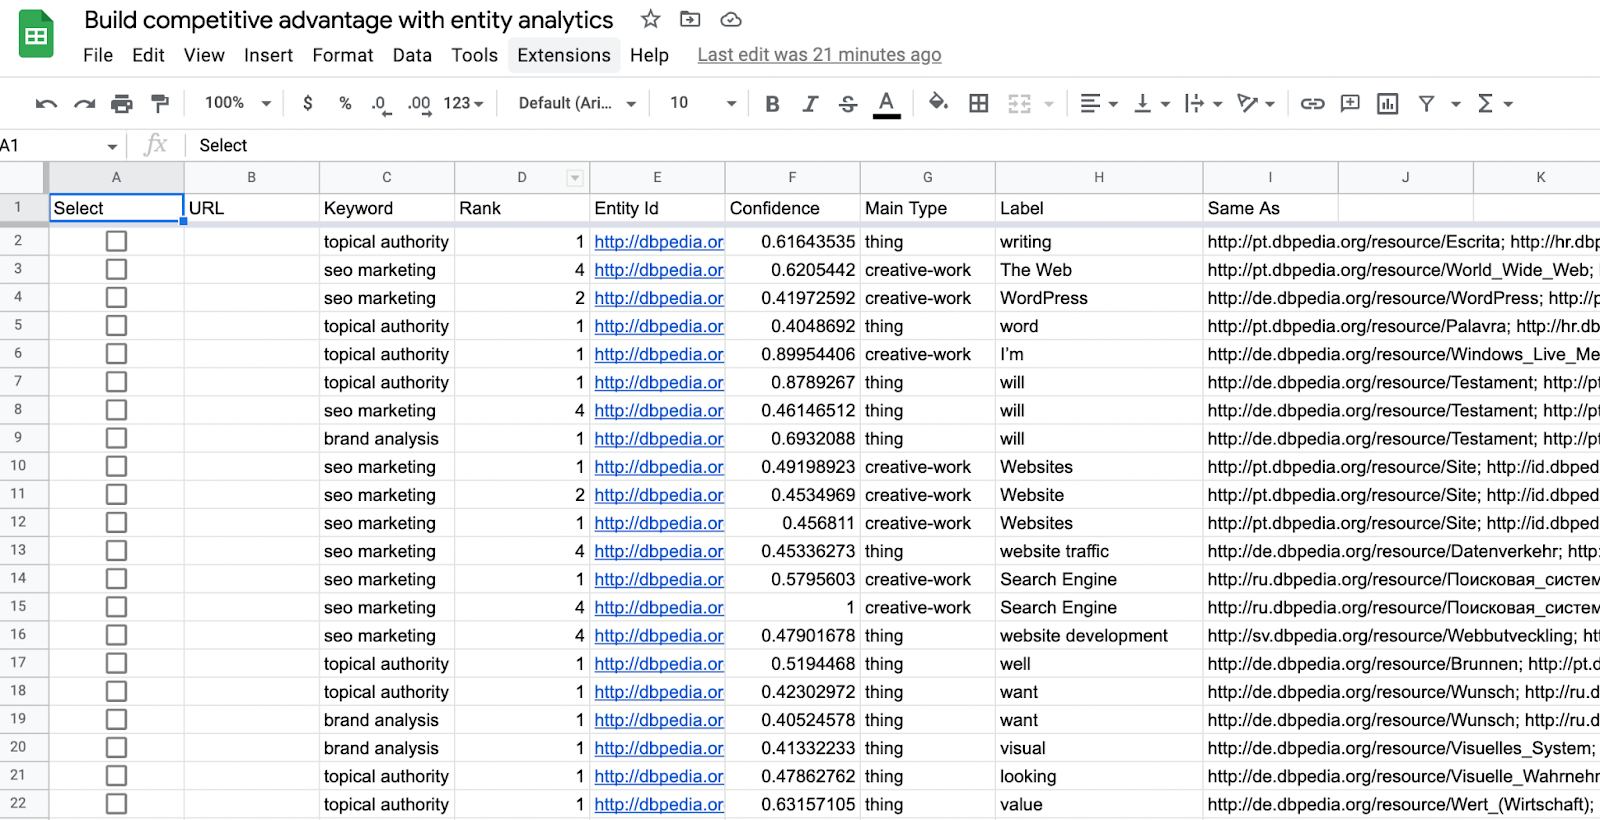1600x820 pixels.
Task: Tick the checkbox in row 9
Action: click(x=116, y=438)
